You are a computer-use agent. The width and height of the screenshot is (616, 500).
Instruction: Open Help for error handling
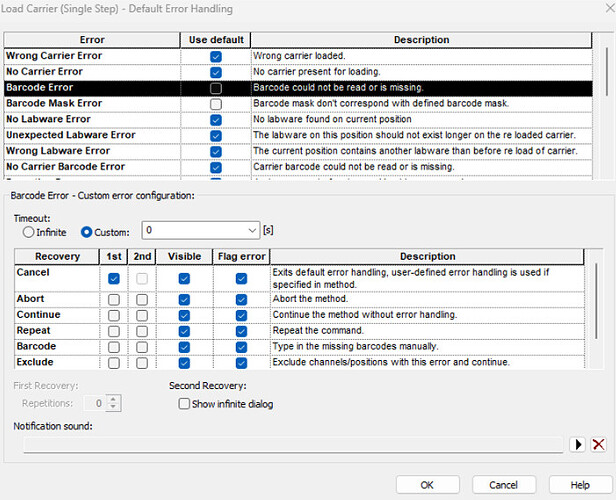coord(580,485)
